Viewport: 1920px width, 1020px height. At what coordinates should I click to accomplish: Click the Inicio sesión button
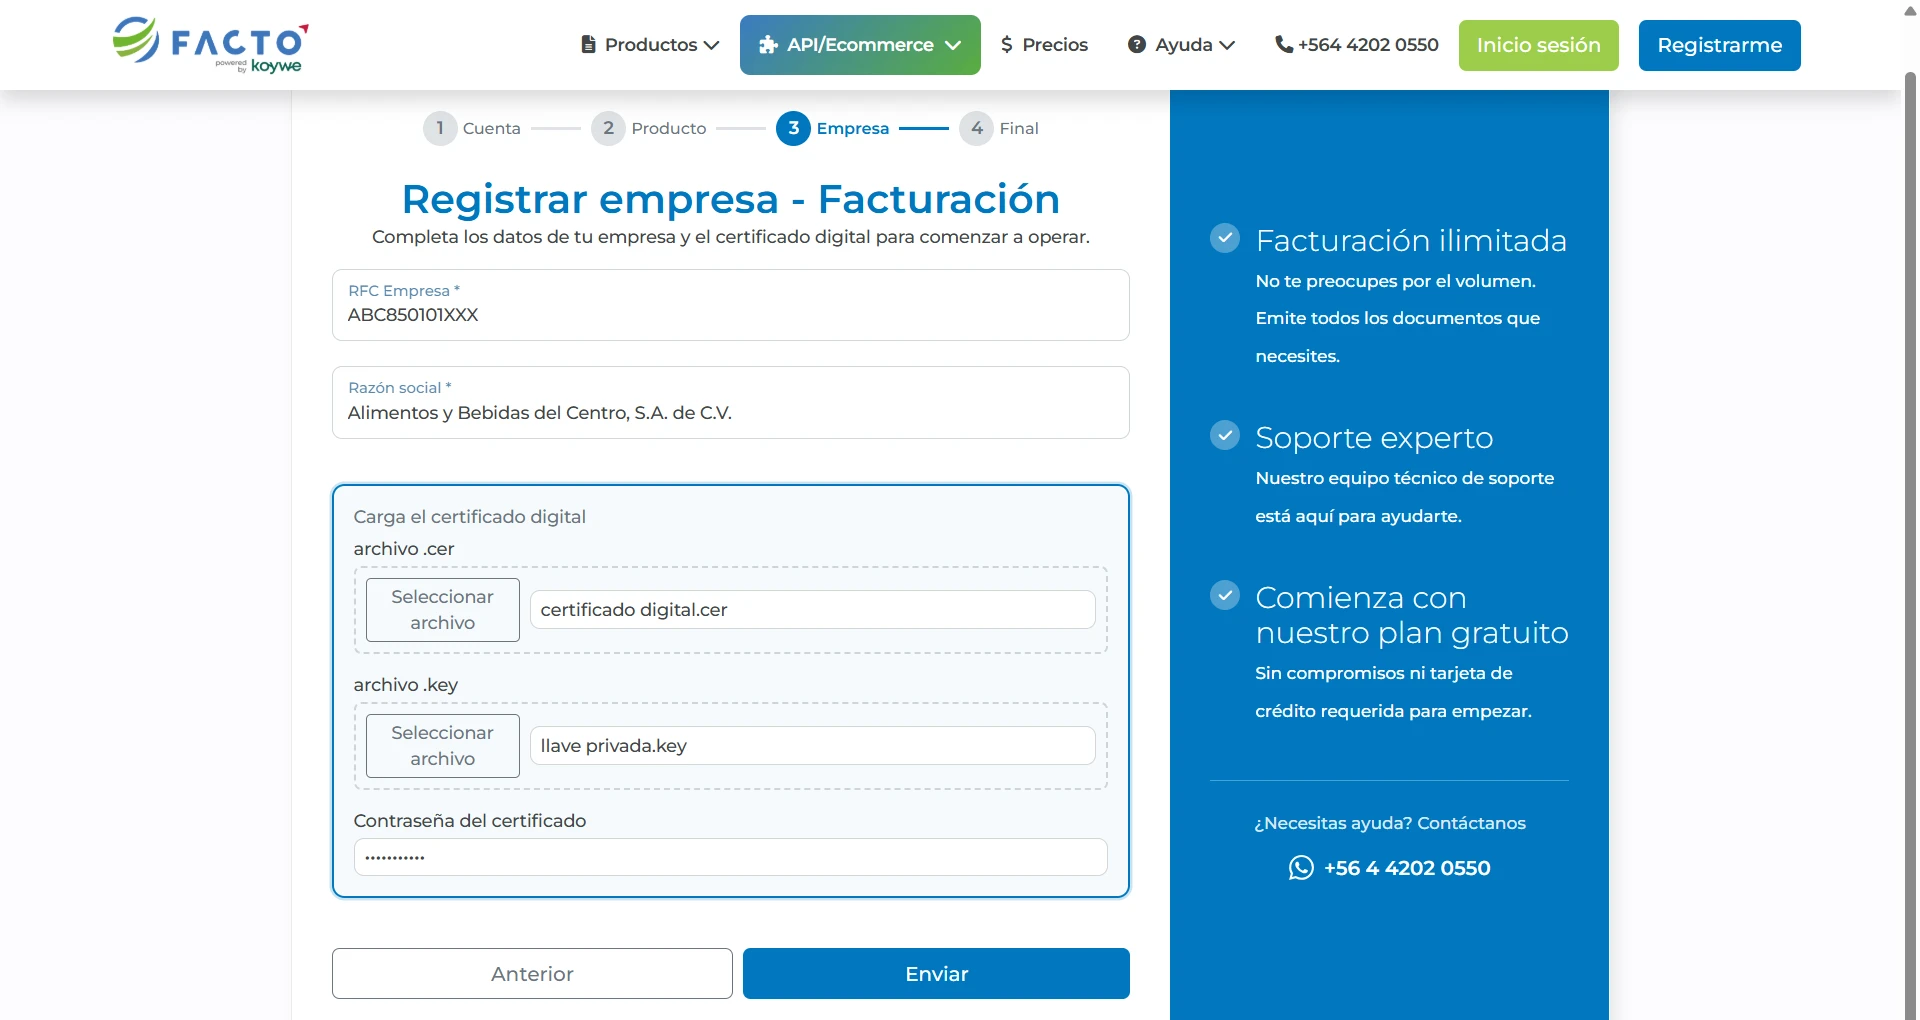1538,45
